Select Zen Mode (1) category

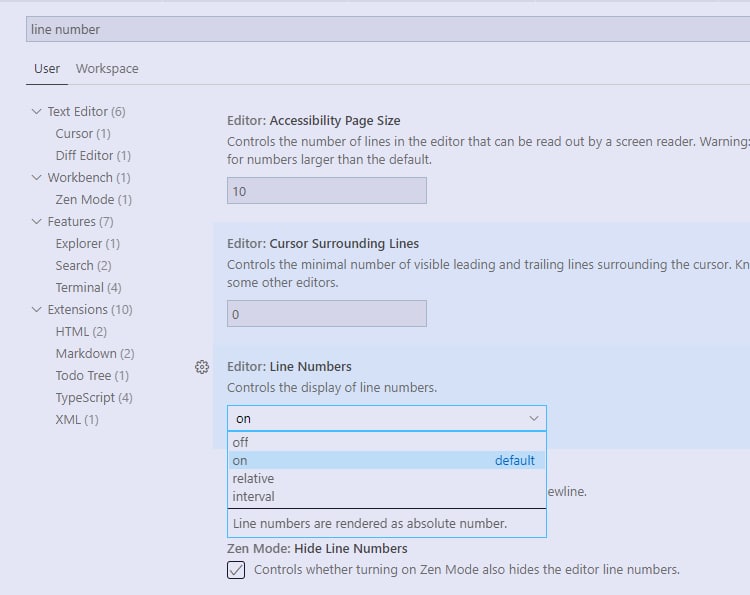[x=93, y=199]
